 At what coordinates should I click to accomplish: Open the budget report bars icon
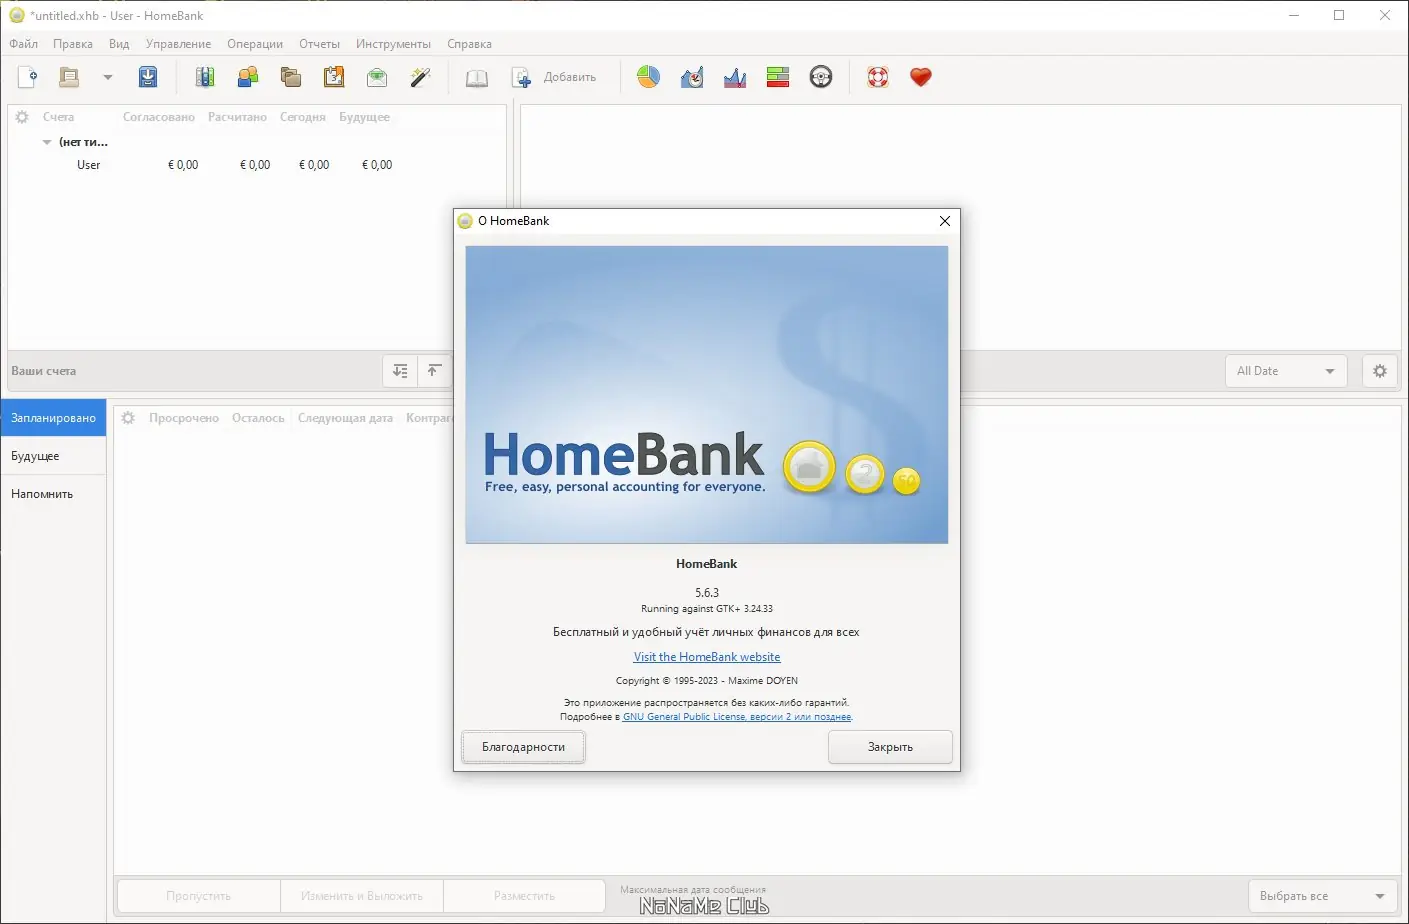pyautogui.click(x=778, y=77)
